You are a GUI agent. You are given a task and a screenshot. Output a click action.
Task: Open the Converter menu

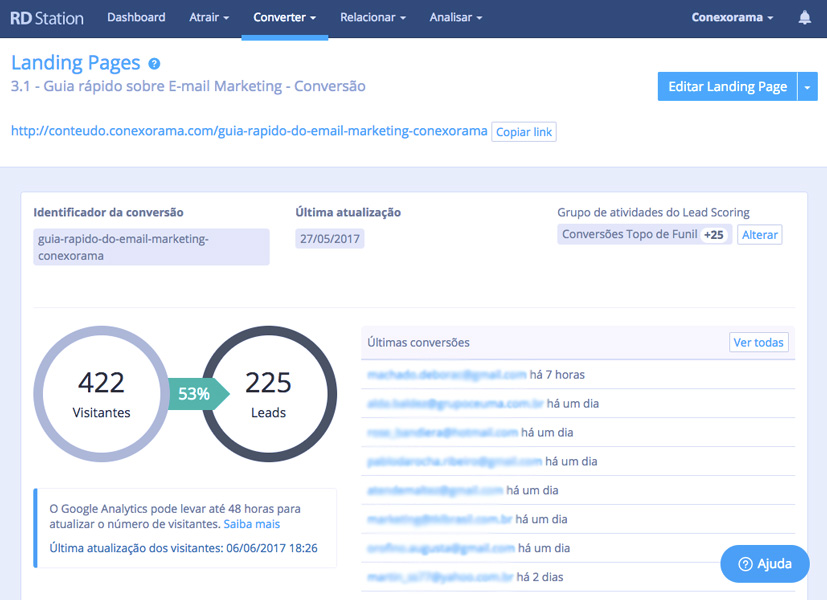[x=284, y=18]
